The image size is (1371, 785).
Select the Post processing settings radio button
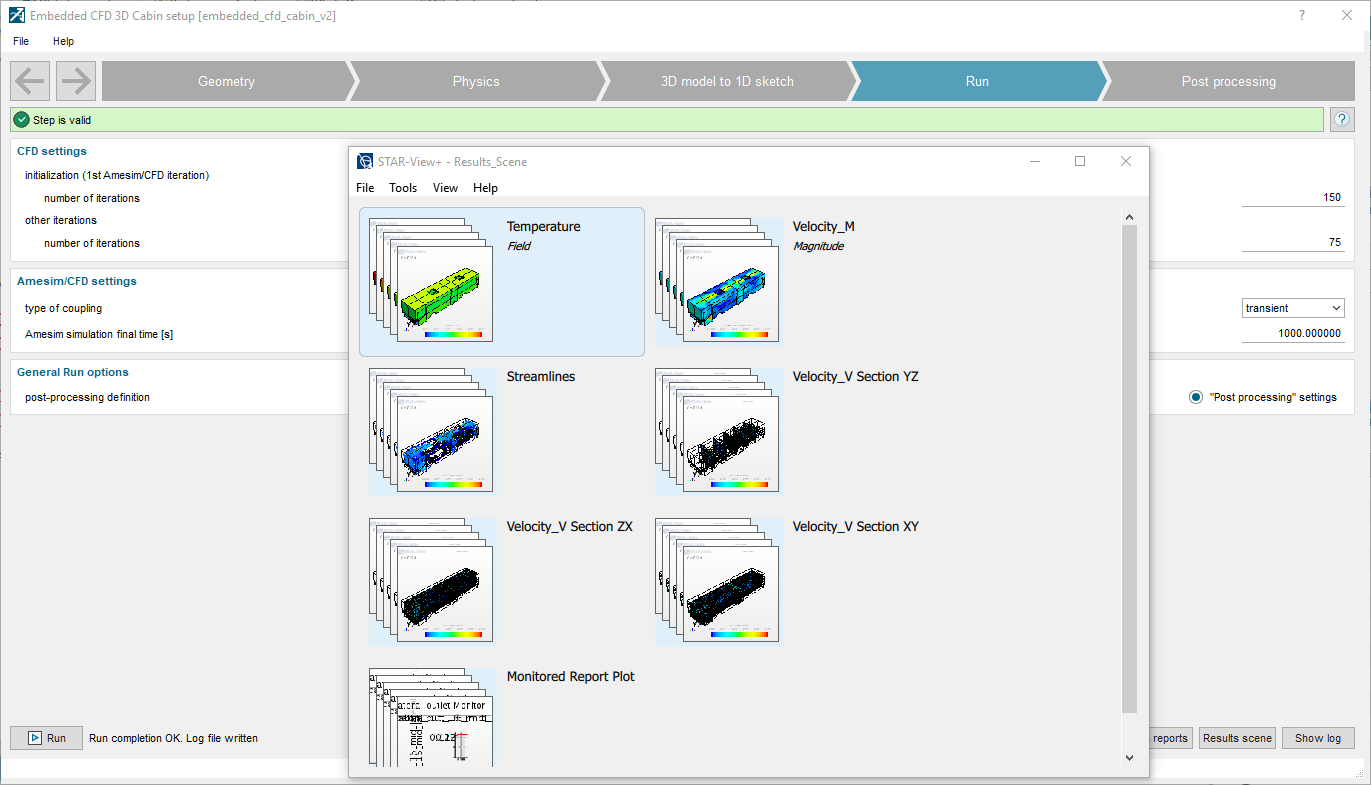(1195, 396)
